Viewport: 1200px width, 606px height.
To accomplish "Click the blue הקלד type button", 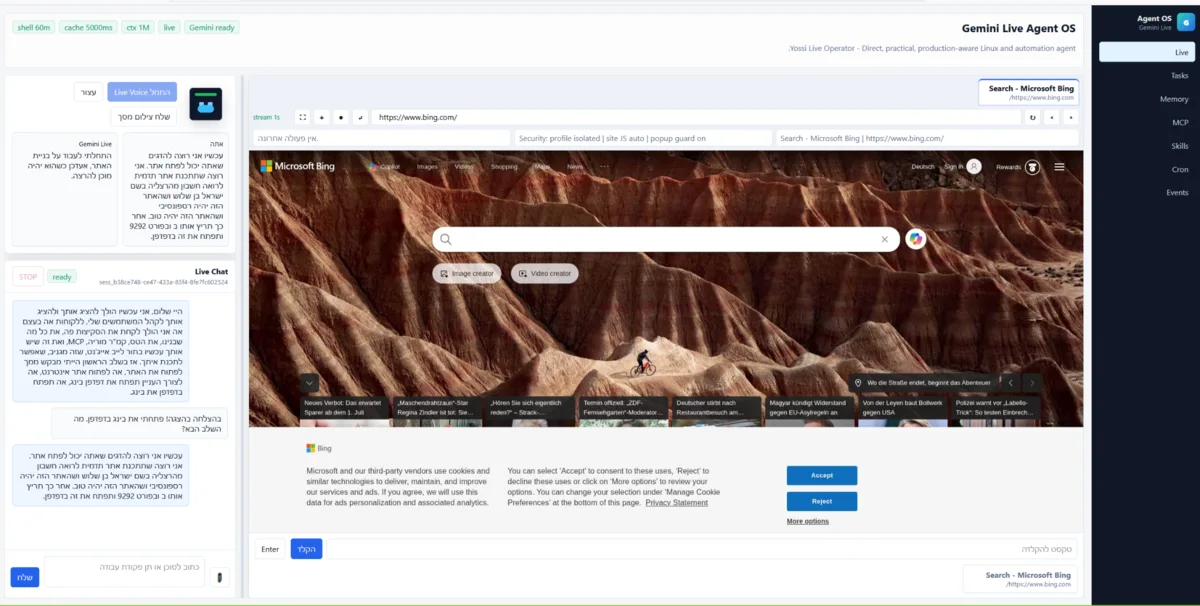I will pyautogui.click(x=307, y=549).
